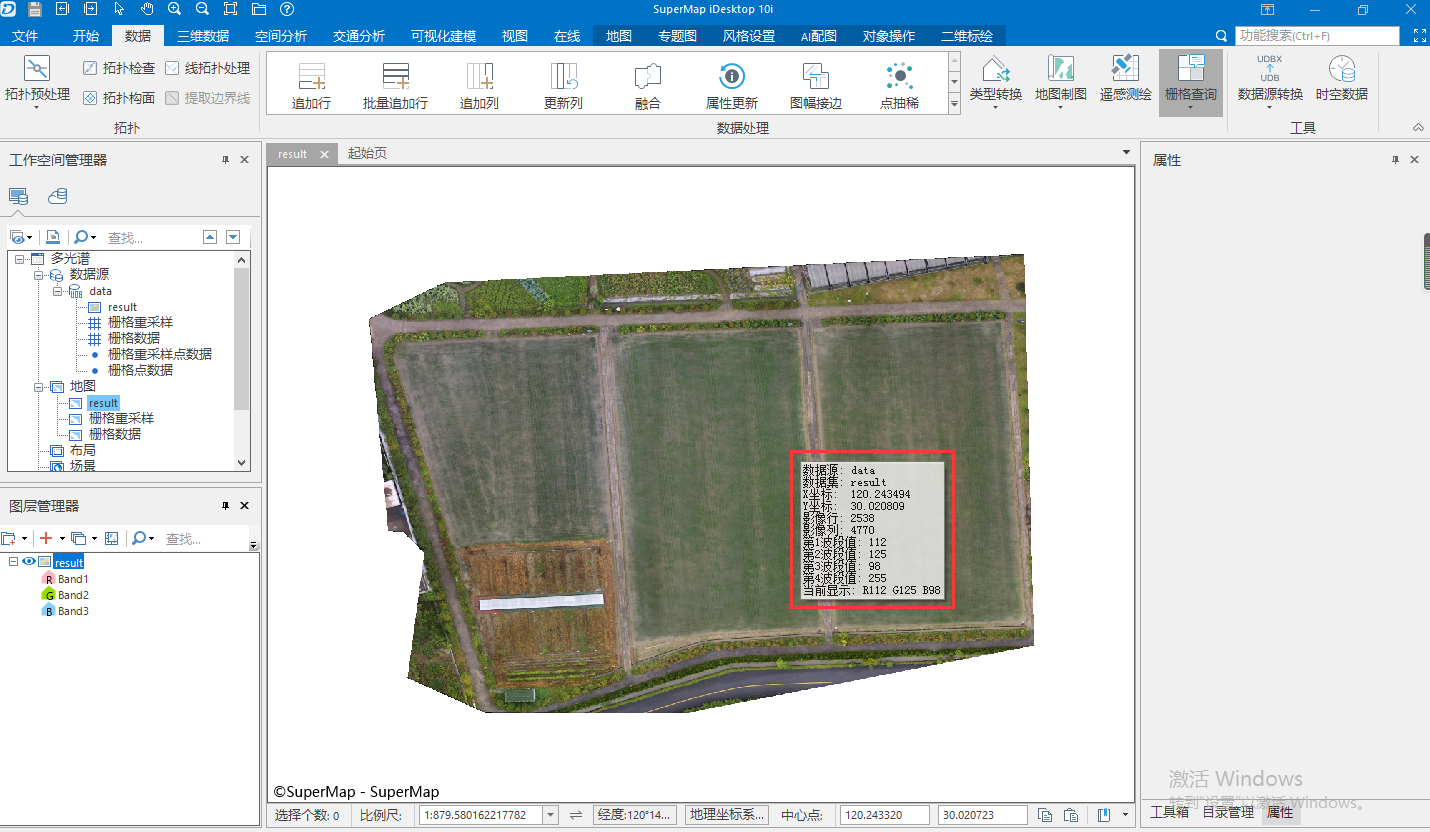Open 数据源转换 datasource conversion dropdown
The height and width of the screenshot is (832, 1430).
[1269, 107]
